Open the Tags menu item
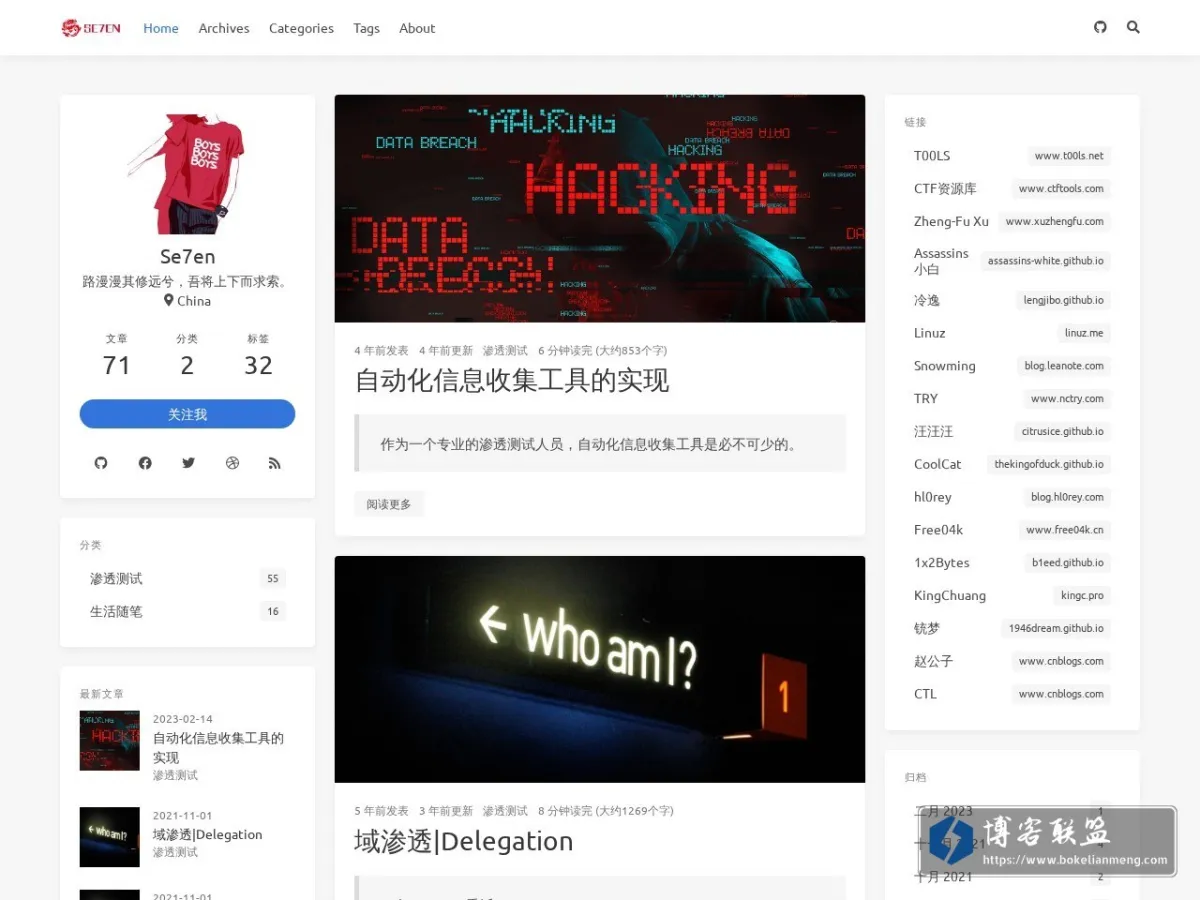The width and height of the screenshot is (1200, 900). (366, 28)
